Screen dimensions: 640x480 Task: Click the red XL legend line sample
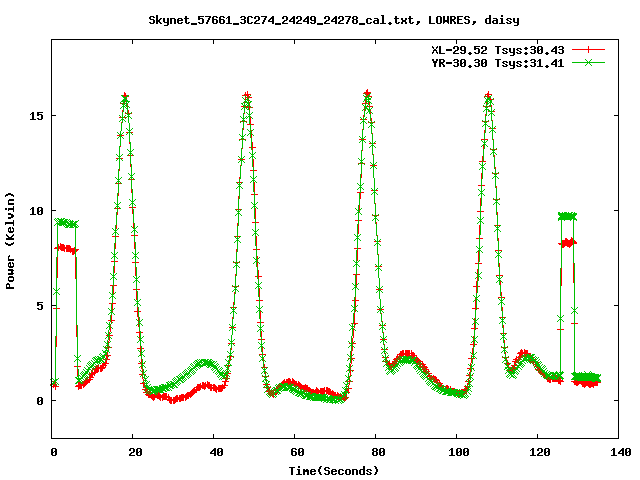[x=588, y=50]
